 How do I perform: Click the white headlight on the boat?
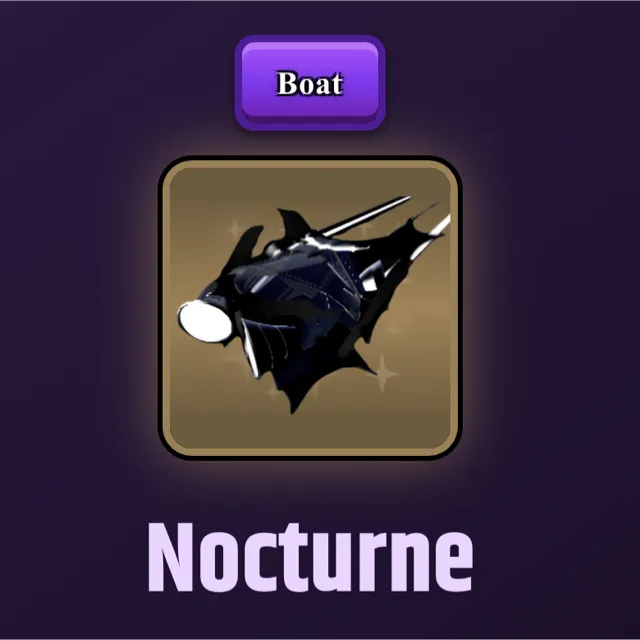(x=205, y=321)
